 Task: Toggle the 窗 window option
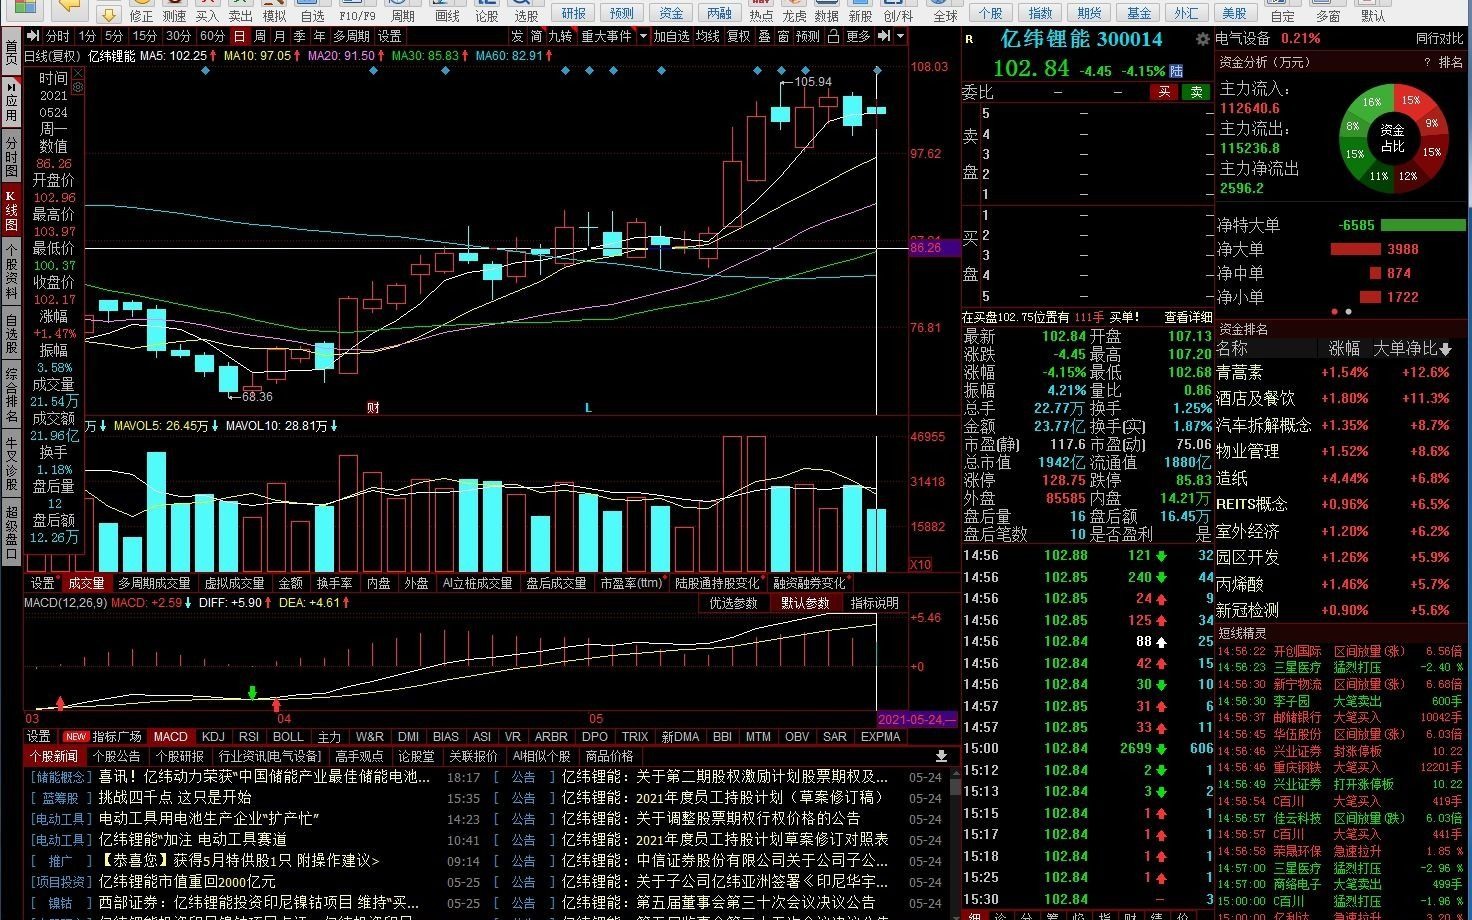coord(783,36)
